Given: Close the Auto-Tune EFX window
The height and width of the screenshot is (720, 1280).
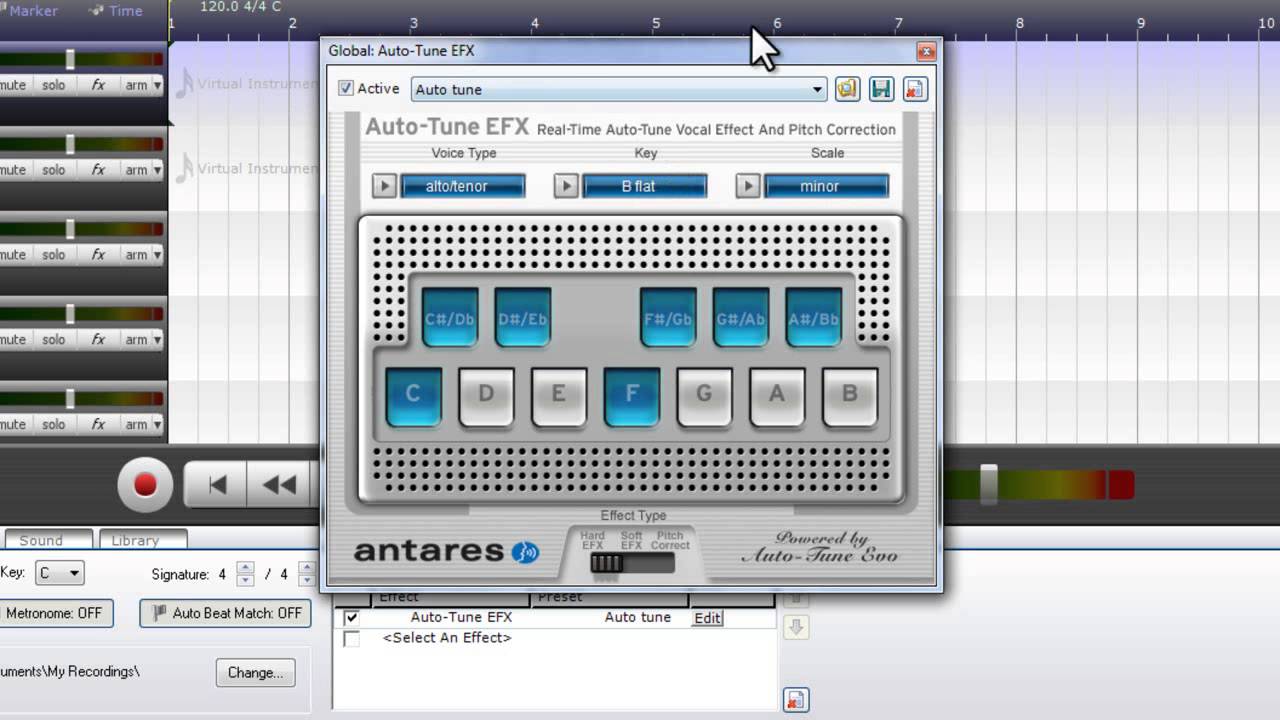Looking at the screenshot, I should 926,51.
